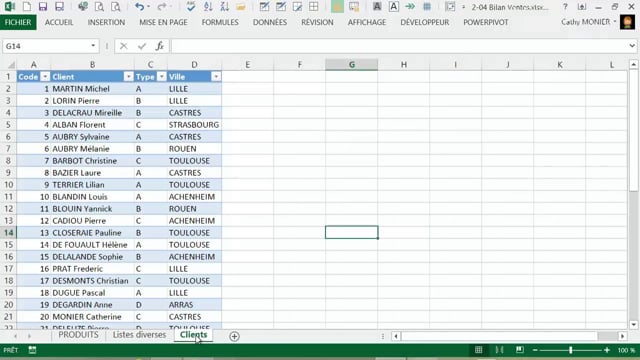
Task: Click the vertical scrollbar down arrow
Action: coord(633,324)
